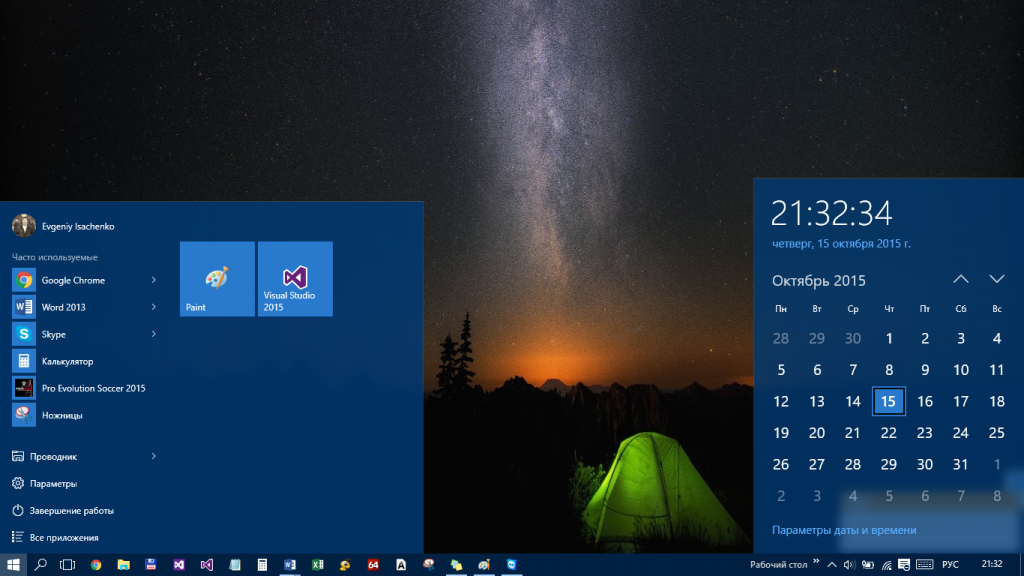Screen dimensions: 1024x576
Task: Switch to Word in the taskbar
Action: 290,564
